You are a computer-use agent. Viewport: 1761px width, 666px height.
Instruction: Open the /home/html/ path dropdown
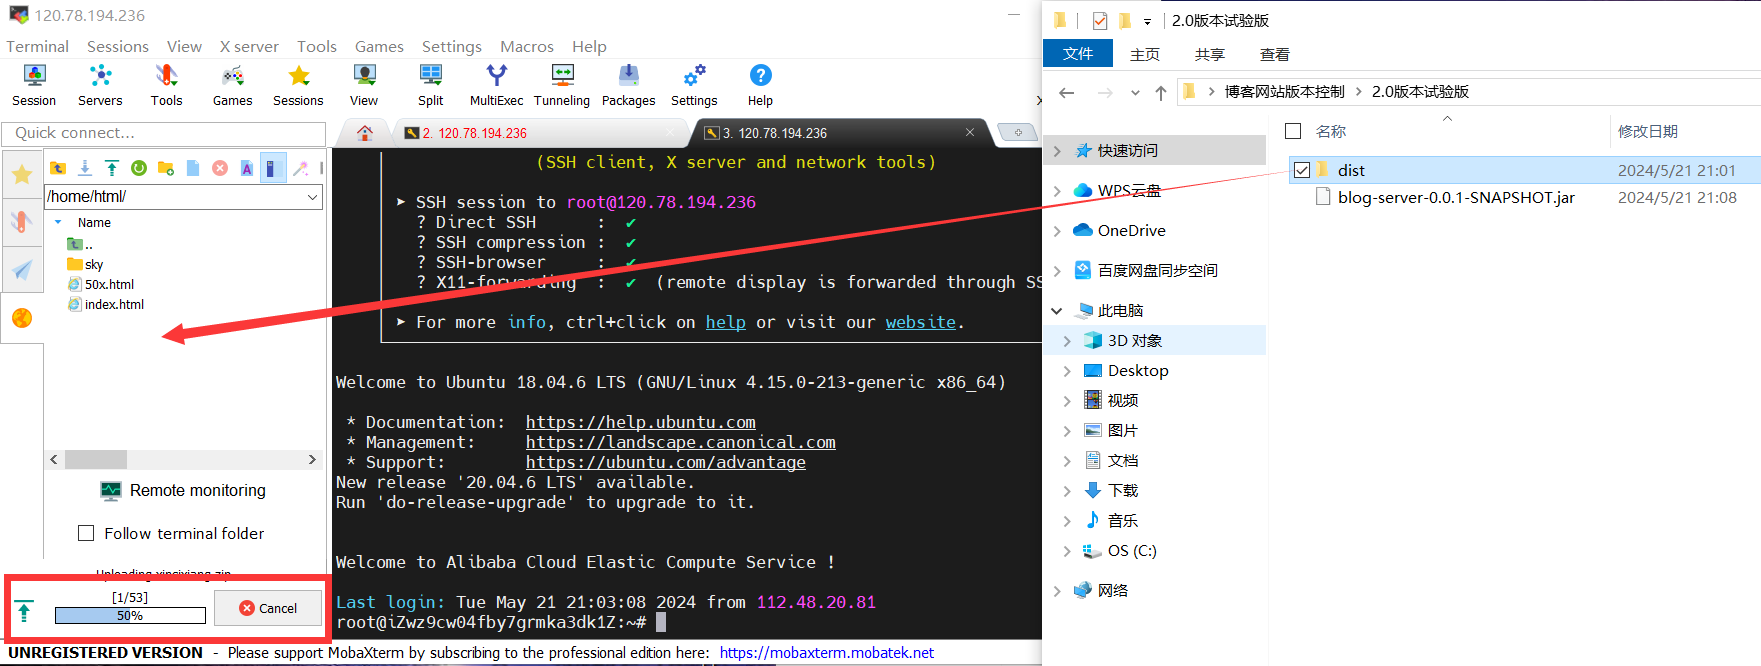point(313,197)
